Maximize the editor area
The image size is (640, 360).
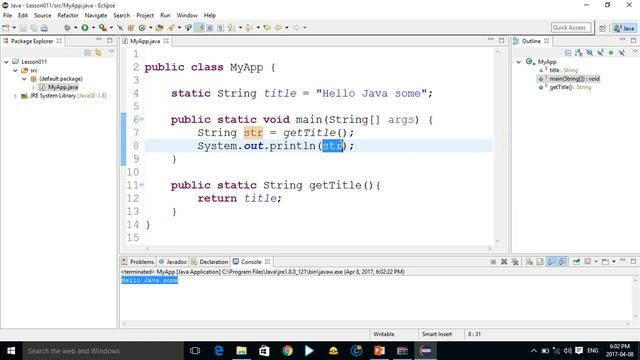(x=502, y=40)
